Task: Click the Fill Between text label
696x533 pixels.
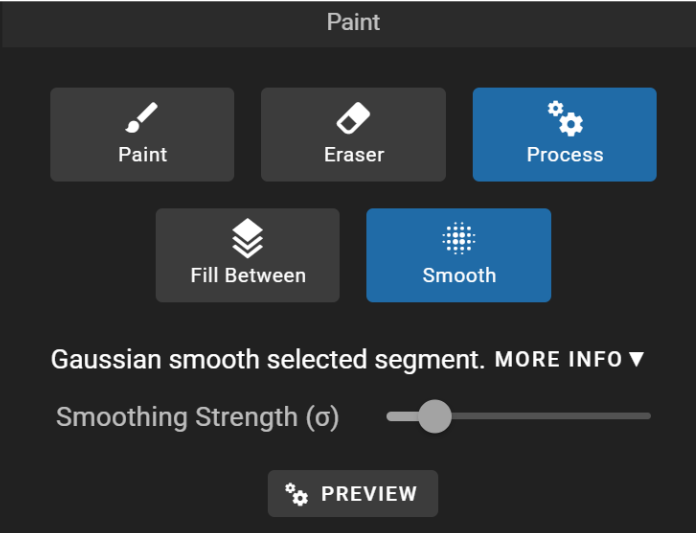Action: tap(248, 276)
